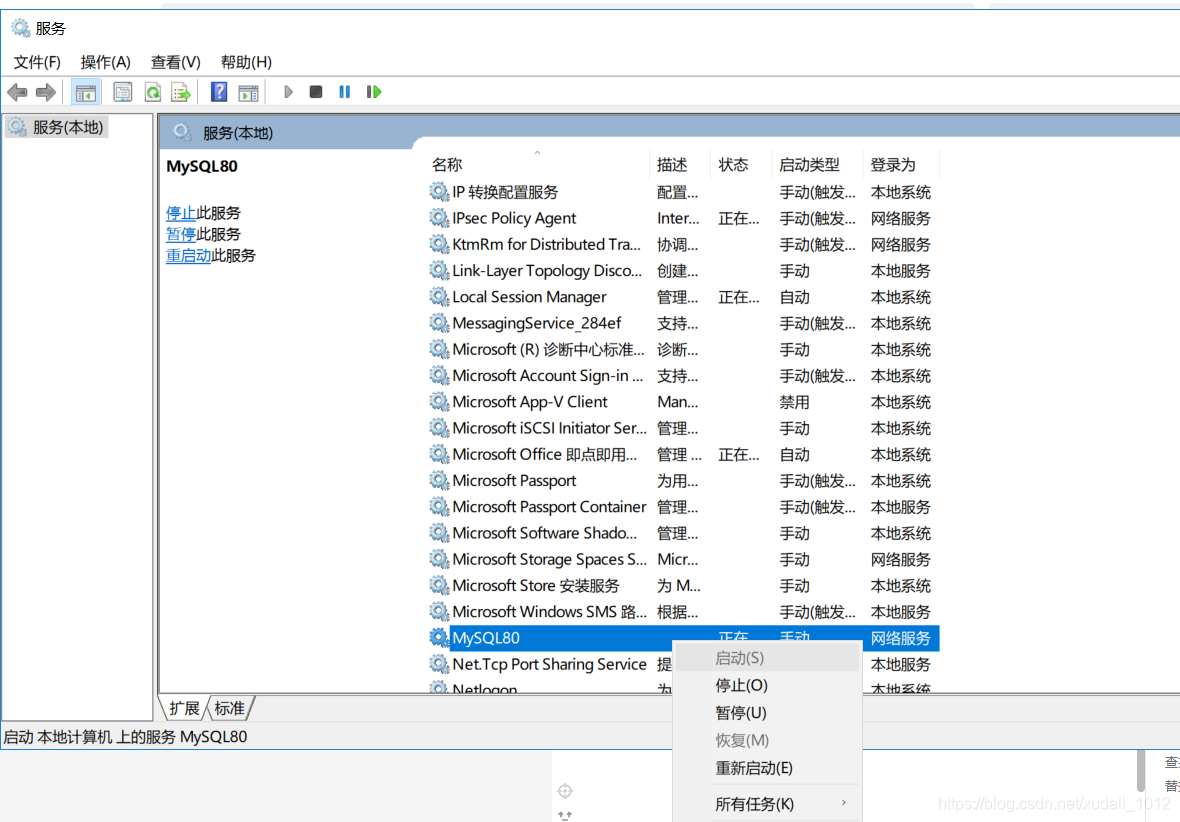1180x822 pixels.
Task: Open the Properties toolbar icon
Action: point(121,91)
